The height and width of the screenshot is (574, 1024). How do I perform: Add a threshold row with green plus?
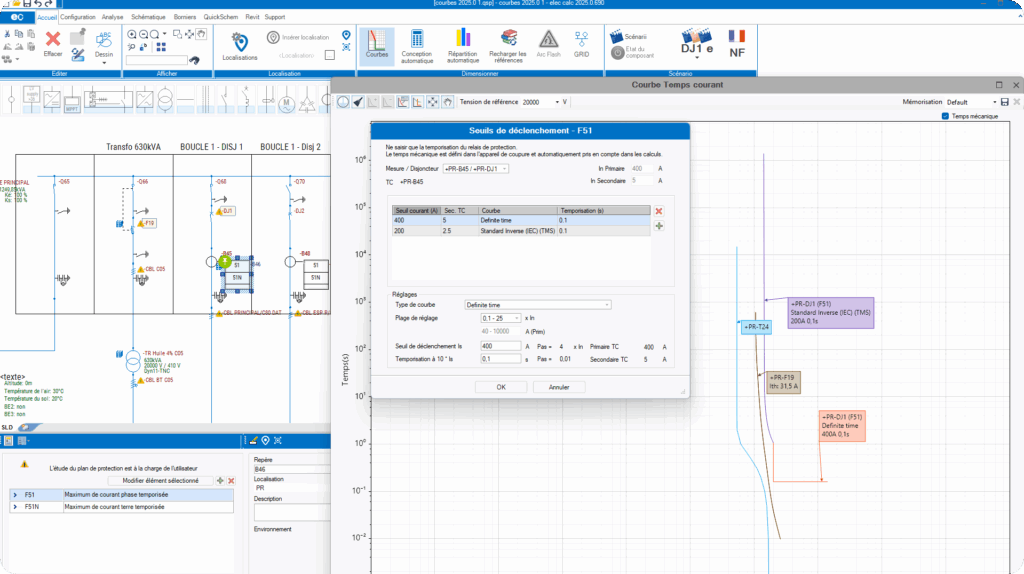tap(658, 227)
